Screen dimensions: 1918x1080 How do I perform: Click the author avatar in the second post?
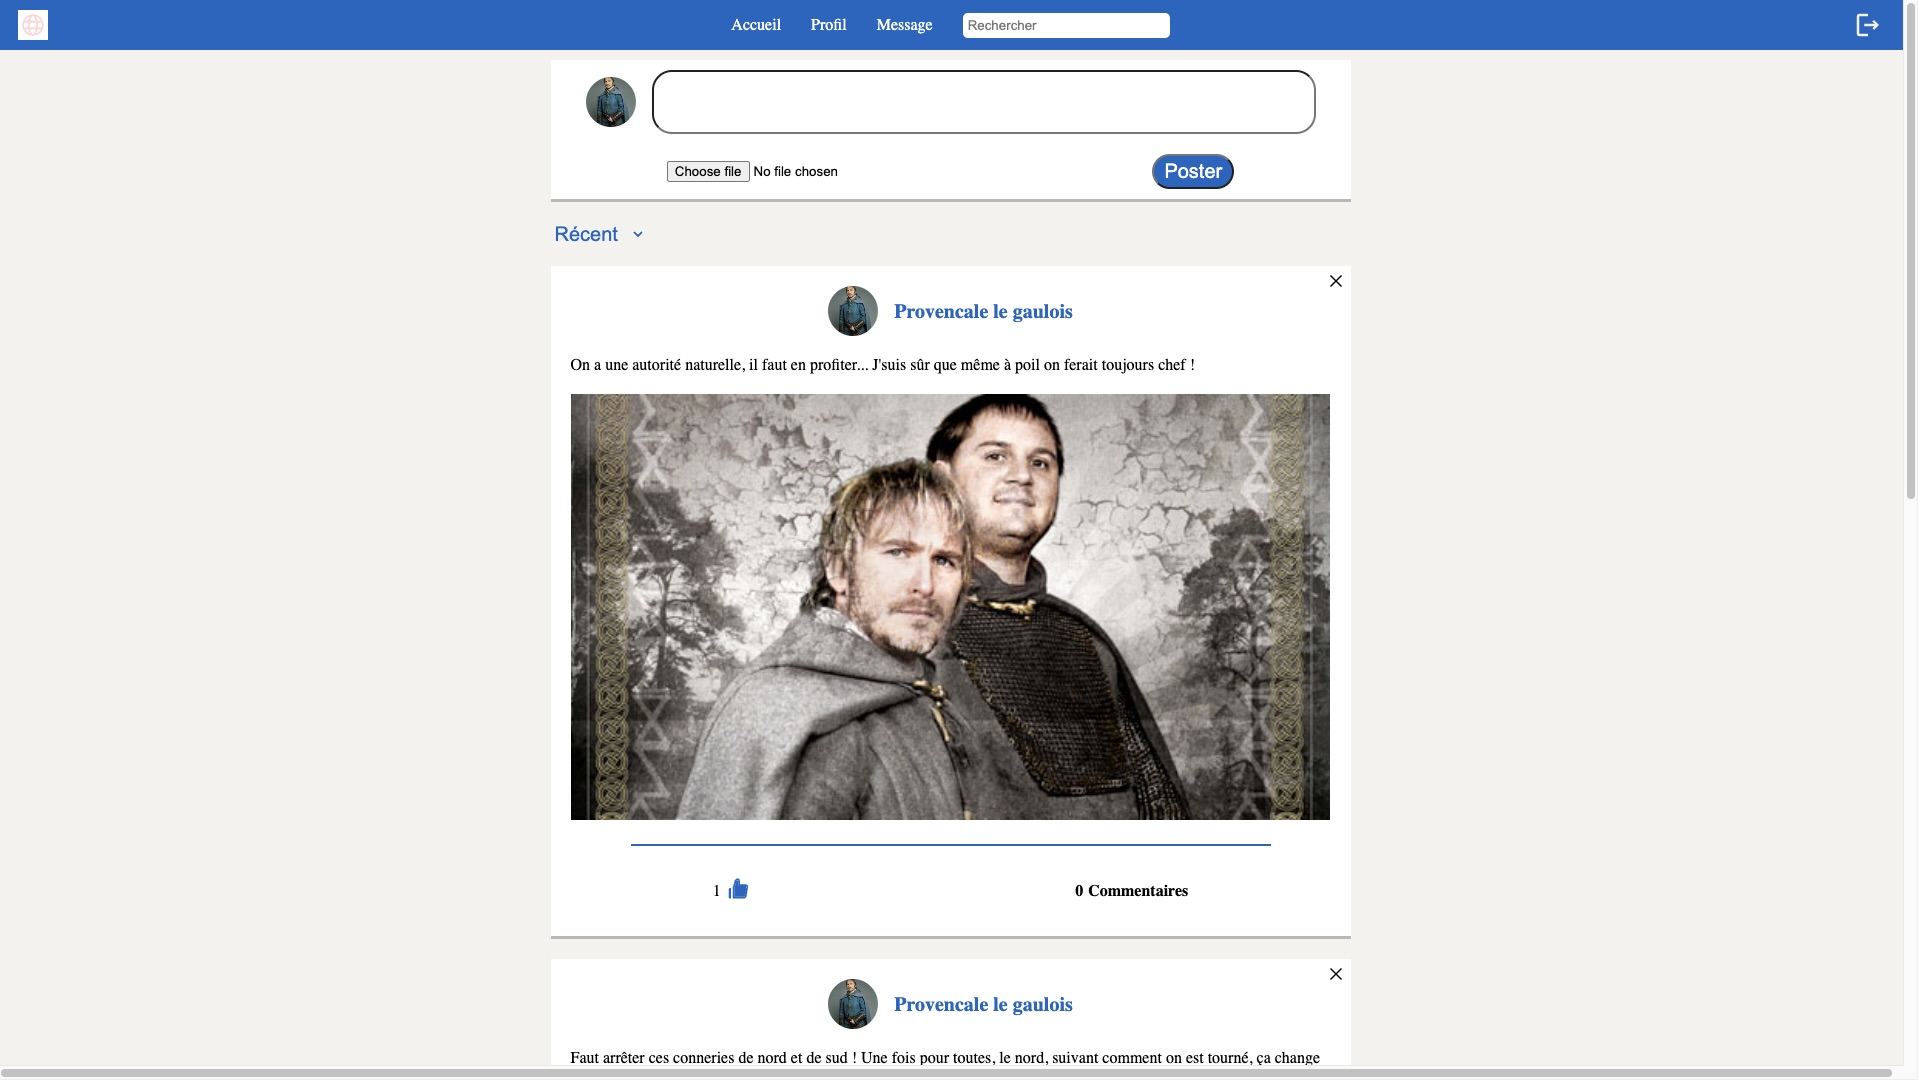pyautogui.click(x=853, y=1004)
